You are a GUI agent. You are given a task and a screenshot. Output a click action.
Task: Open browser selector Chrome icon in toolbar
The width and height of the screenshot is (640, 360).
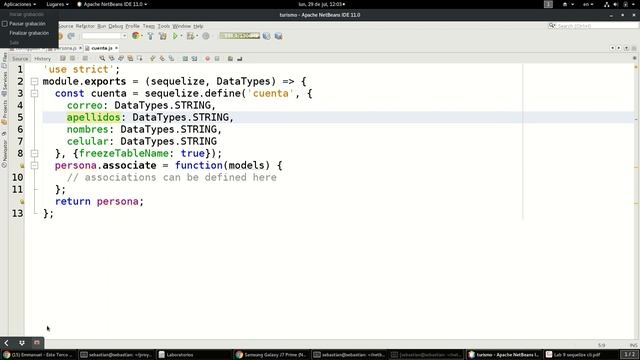coord(136,36)
